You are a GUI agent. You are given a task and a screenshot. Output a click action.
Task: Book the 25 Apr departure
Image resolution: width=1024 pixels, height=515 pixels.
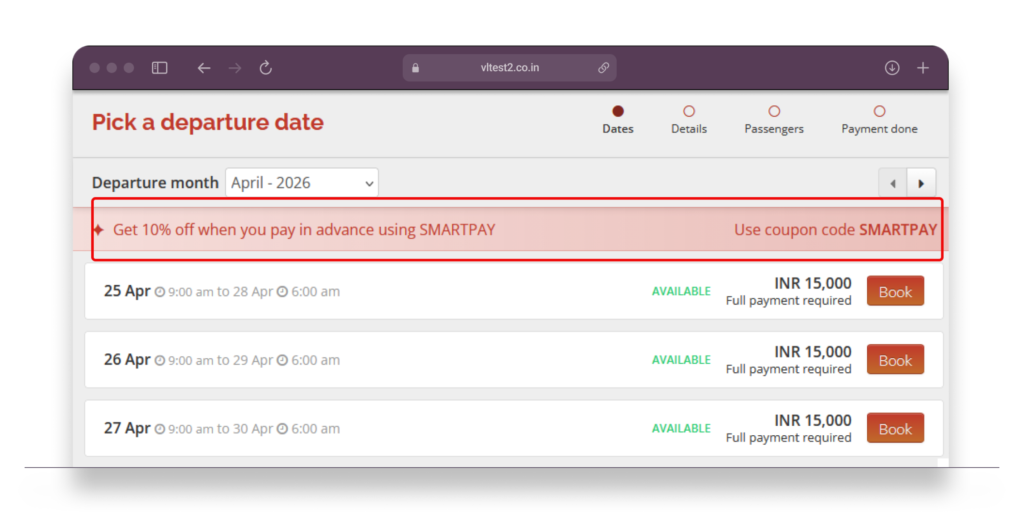pos(895,291)
